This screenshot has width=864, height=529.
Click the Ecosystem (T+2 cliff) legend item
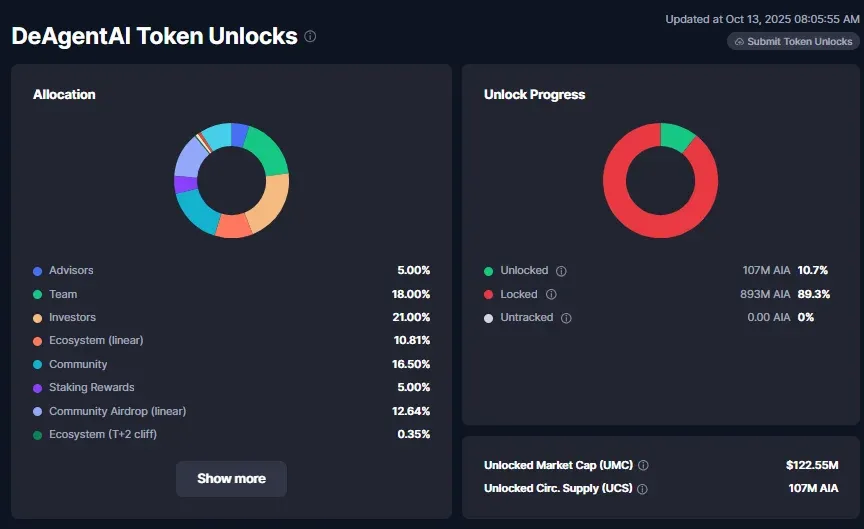click(102, 434)
